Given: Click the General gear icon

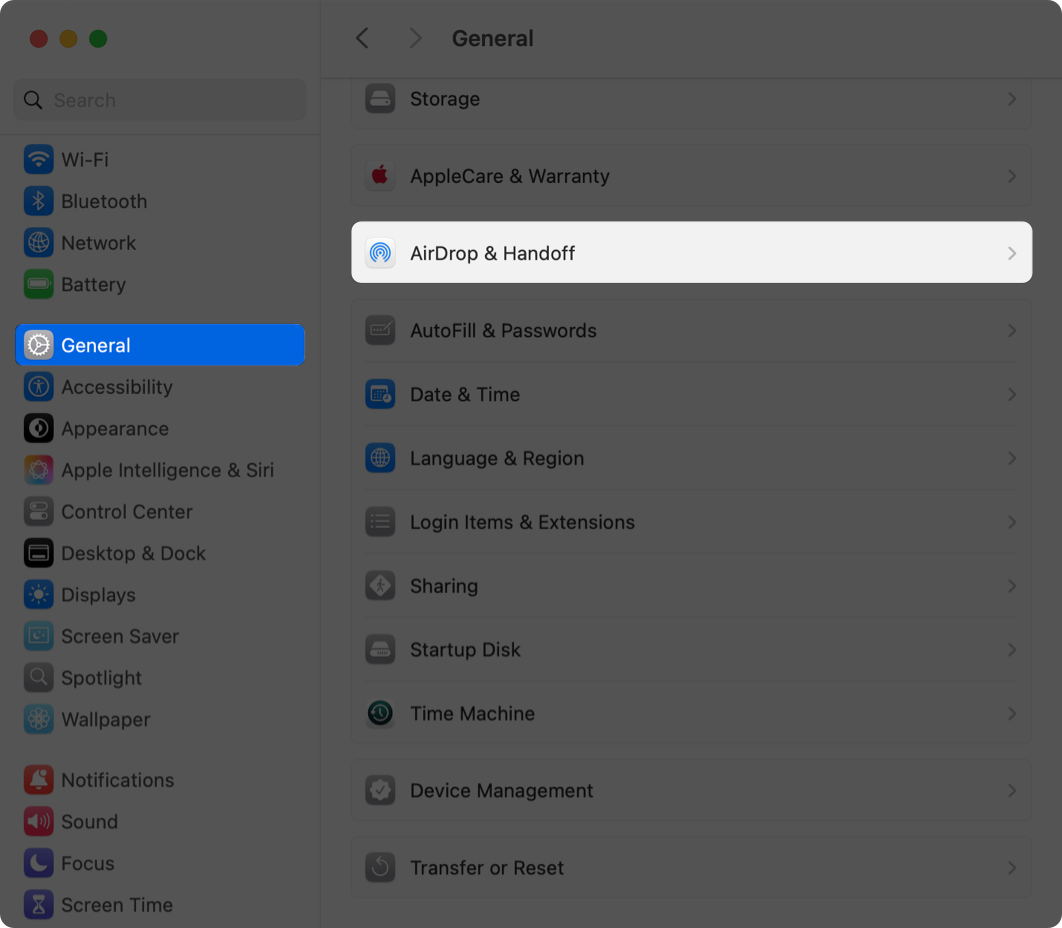Looking at the screenshot, I should [39, 345].
